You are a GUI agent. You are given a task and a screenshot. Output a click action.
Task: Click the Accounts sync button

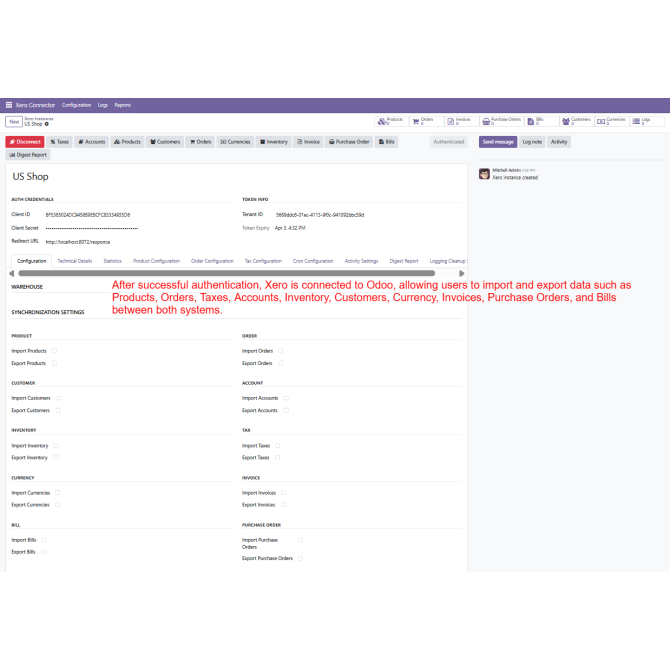pos(91,142)
